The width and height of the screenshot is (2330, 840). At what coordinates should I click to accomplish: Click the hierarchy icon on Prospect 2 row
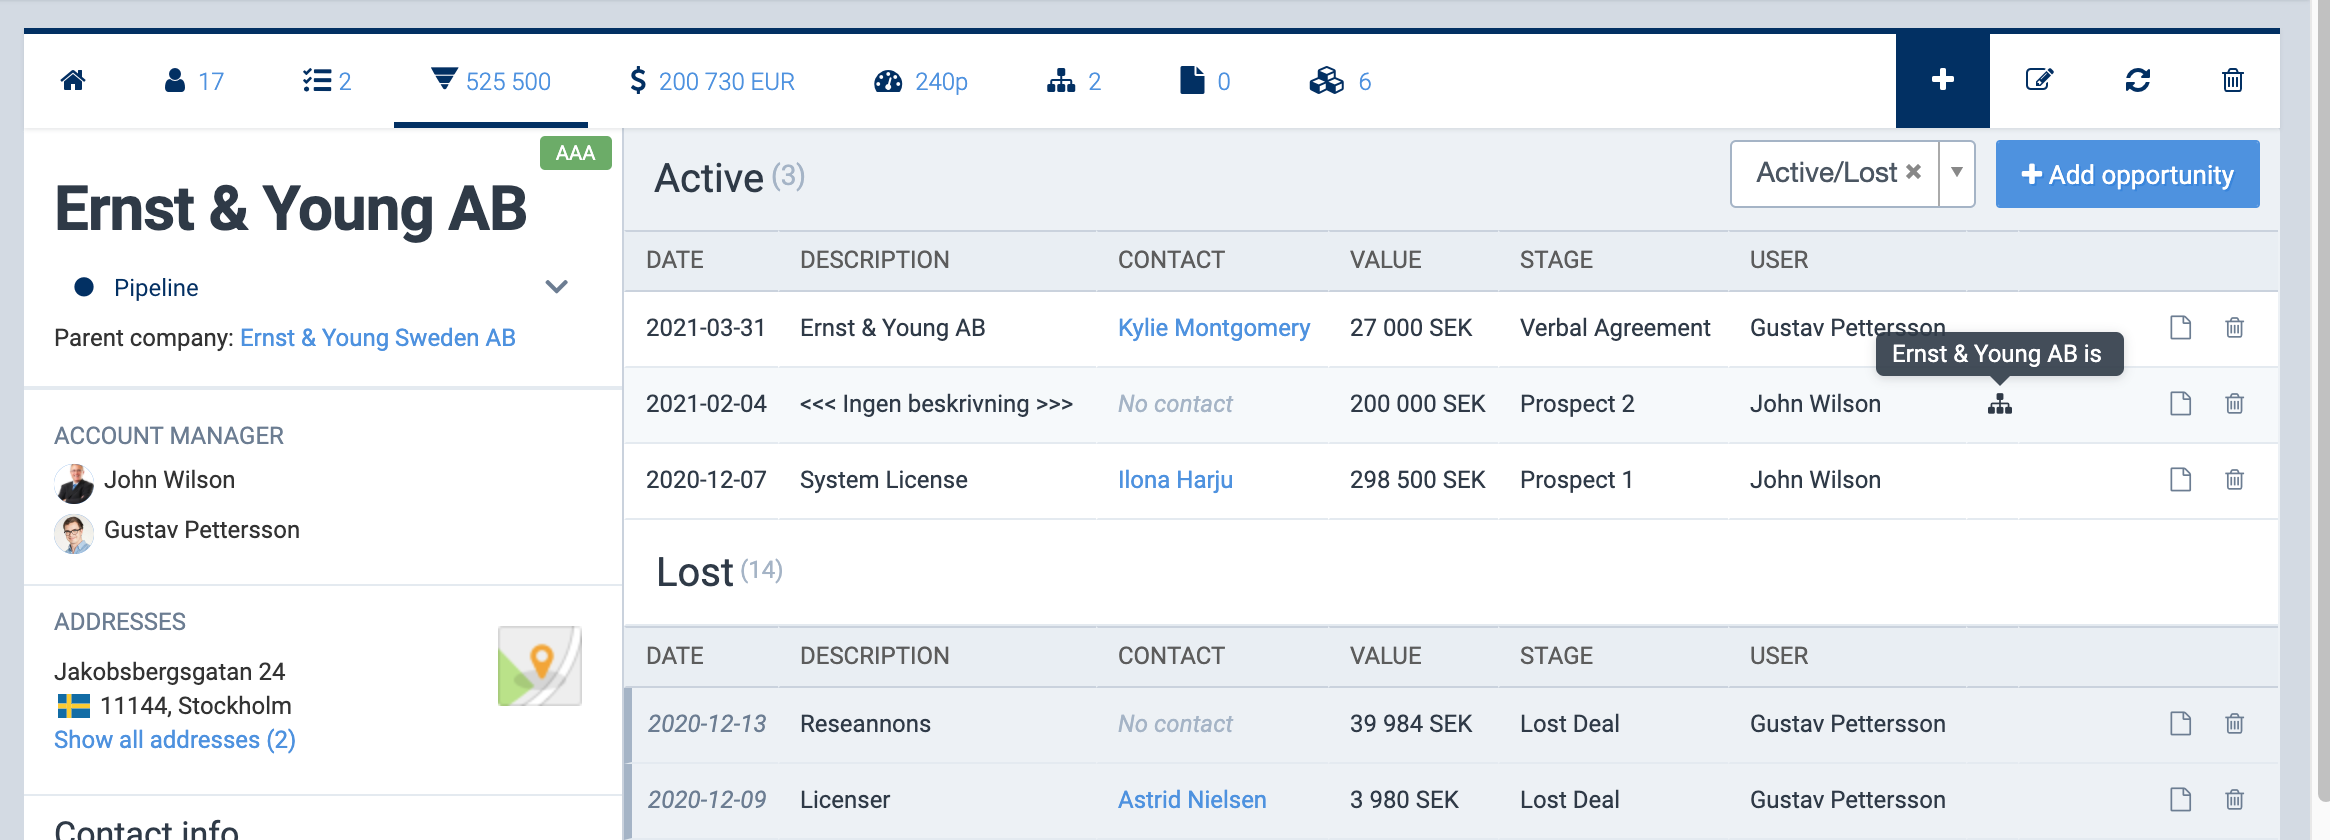[2000, 404]
